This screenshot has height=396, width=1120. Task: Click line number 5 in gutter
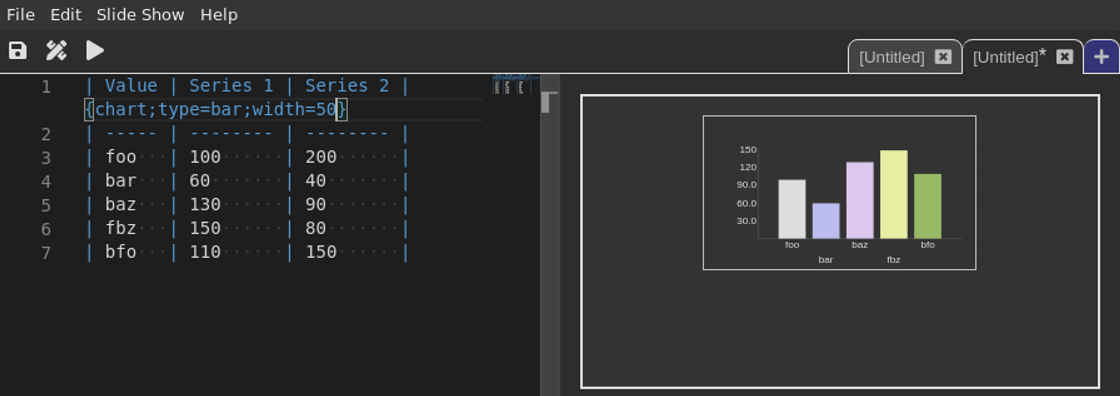click(46, 205)
